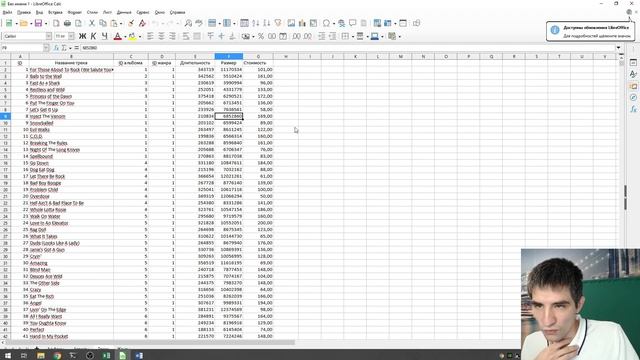Click the Open folder icon

[x=24, y=23]
